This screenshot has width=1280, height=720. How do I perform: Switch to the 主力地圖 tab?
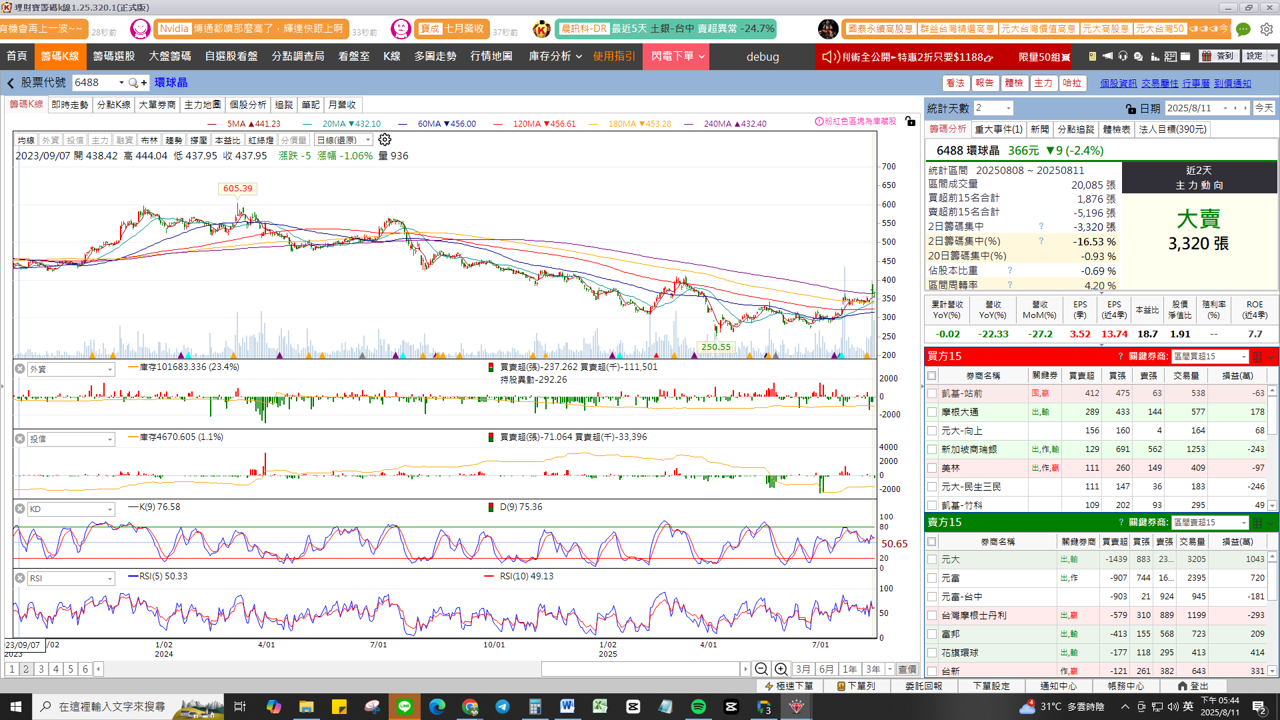203,105
